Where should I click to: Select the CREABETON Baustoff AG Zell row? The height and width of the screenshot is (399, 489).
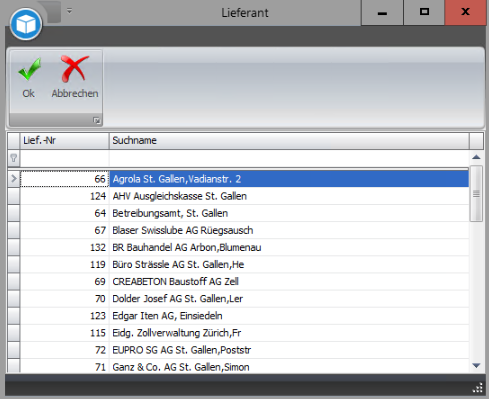244,282
